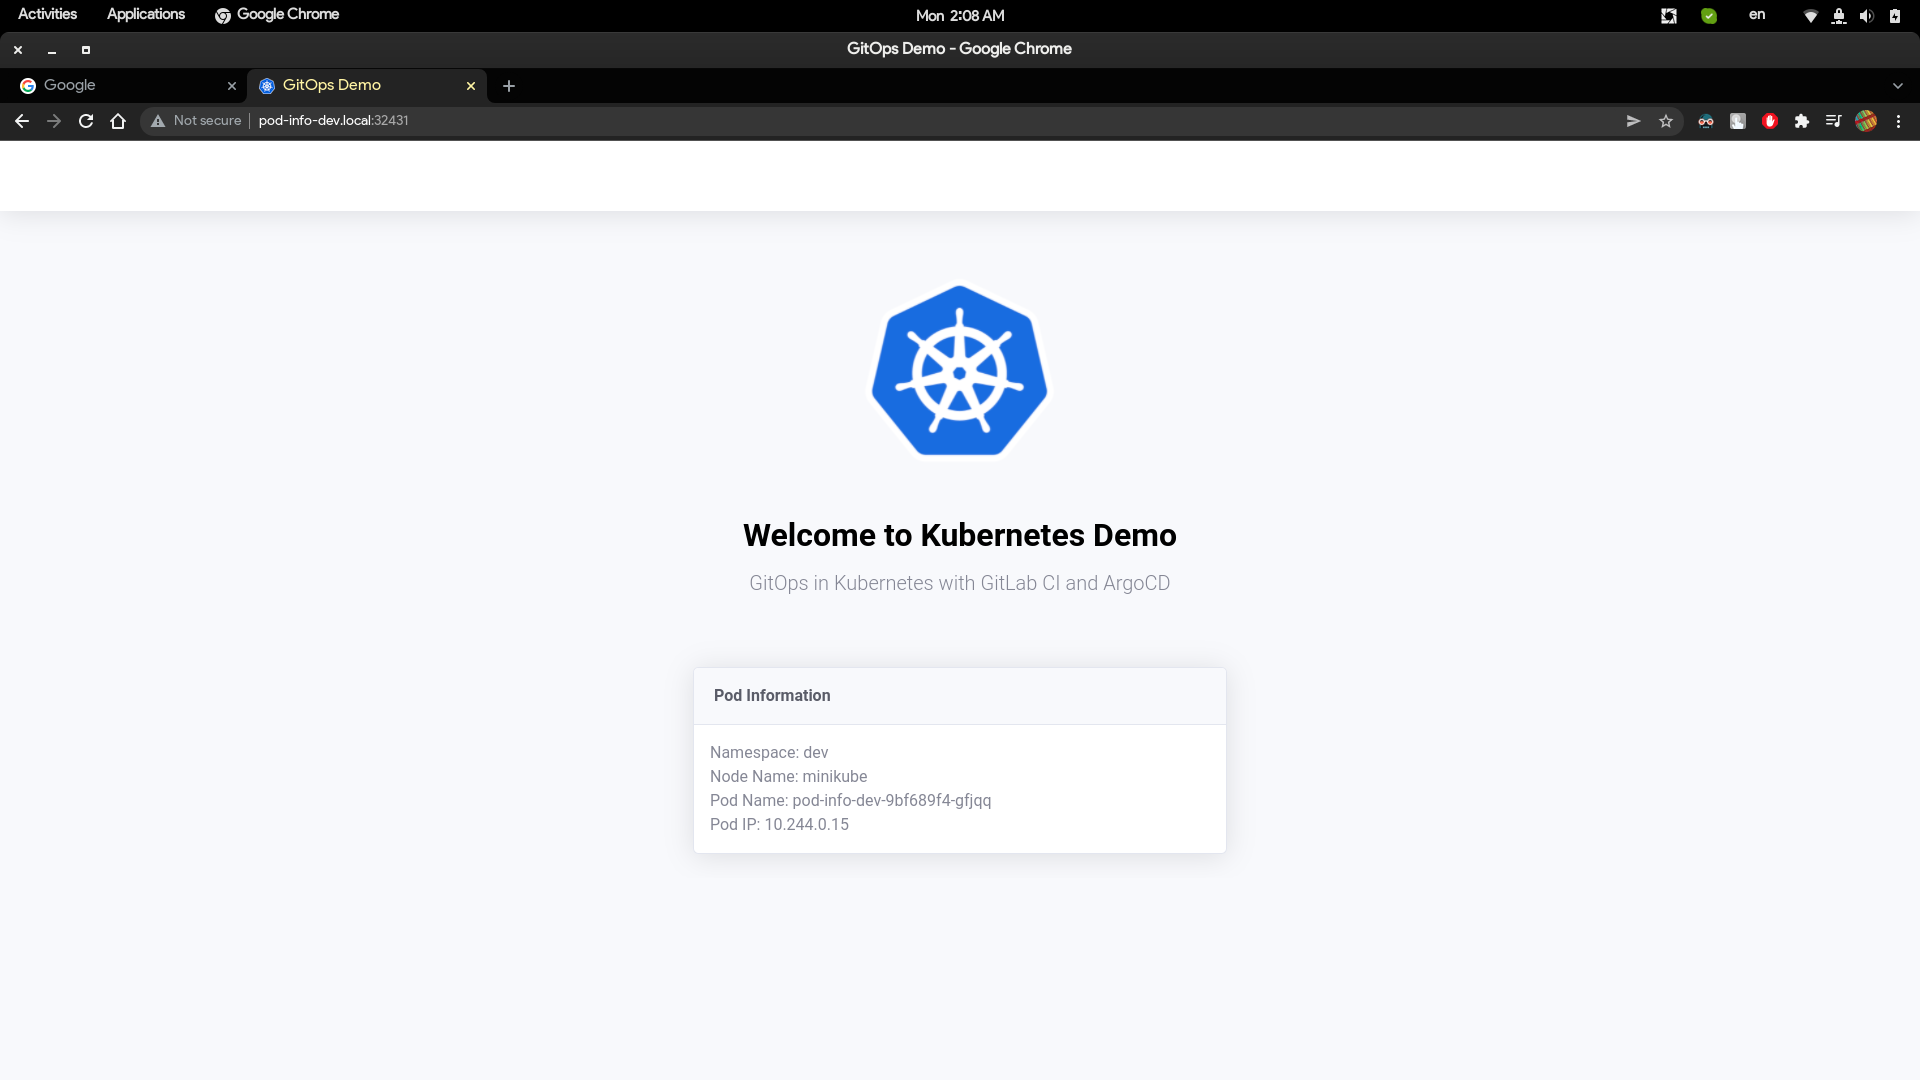Click the Pod IP: 10.244.0.15 line
This screenshot has width=1920, height=1080.
779,824
